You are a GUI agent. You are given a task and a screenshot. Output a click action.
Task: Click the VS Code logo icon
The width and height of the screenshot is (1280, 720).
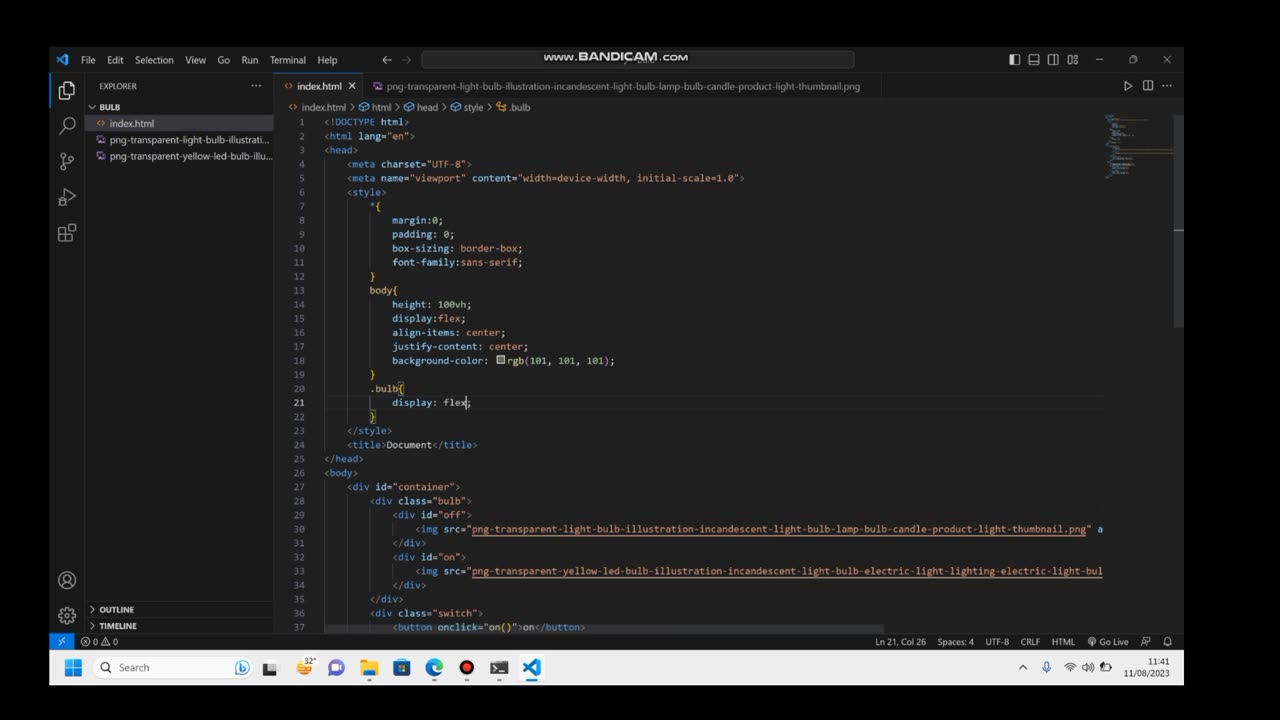[x=63, y=60]
